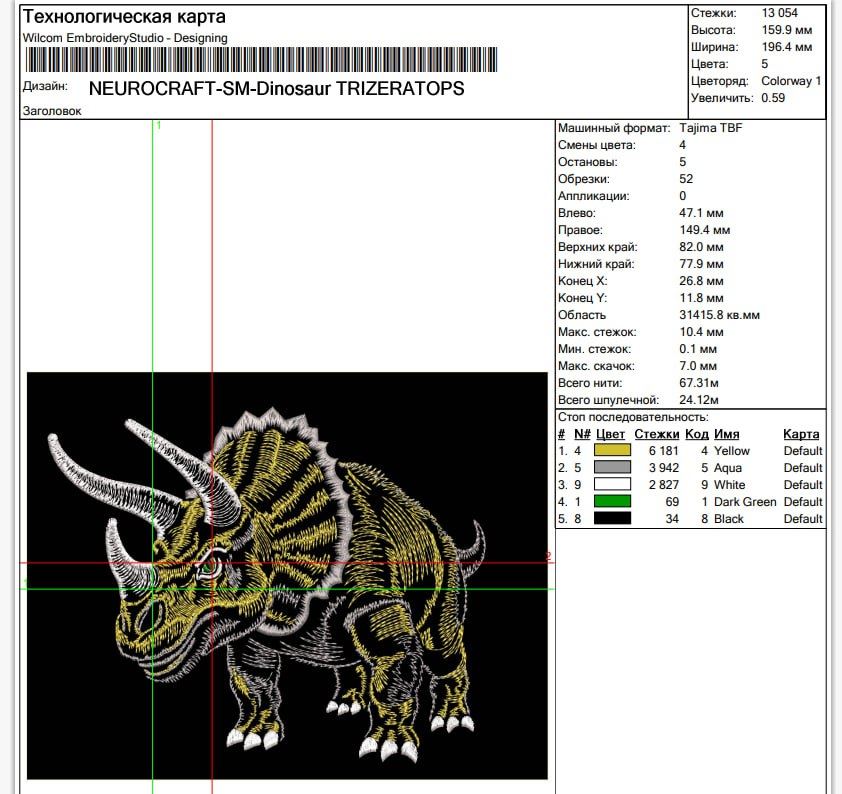This screenshot has height=794, width=842.
Task: Click the "Цвет" column header
Action: tap(610, 434)
